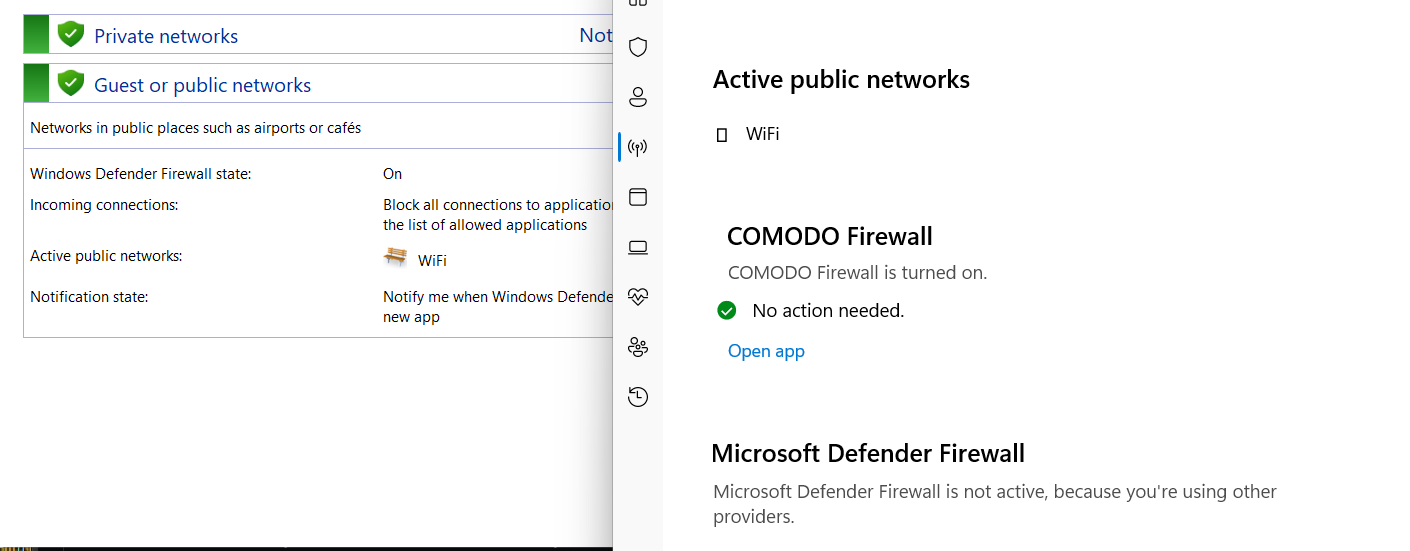Select Firewall & network protection icon
This screenshot has height=551, width=1410.
(638, 148)
